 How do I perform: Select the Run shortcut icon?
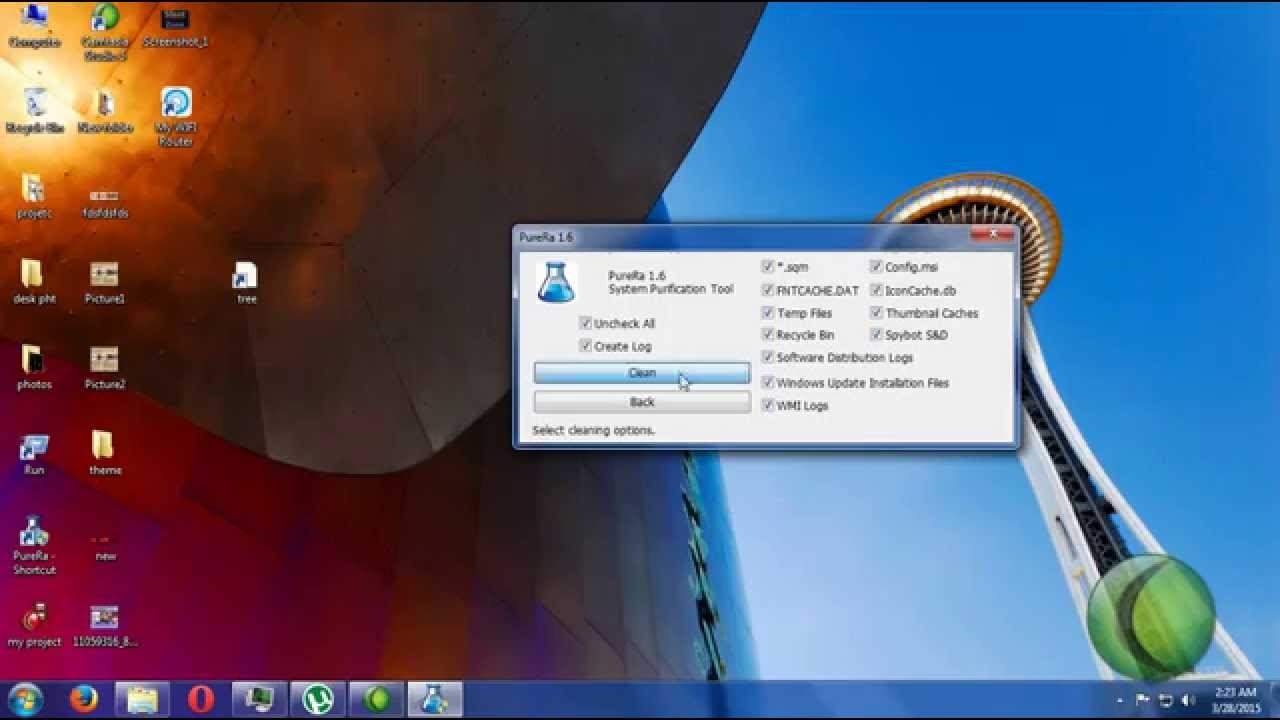coord(34,454)
